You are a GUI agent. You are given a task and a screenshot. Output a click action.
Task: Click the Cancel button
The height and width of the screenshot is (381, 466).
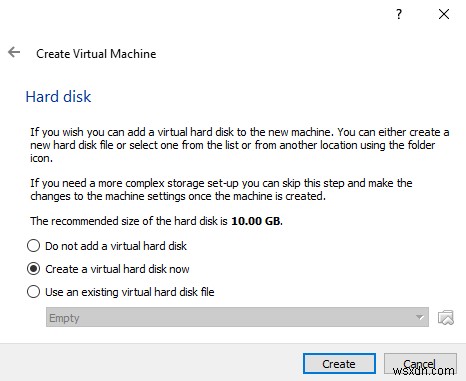click(x=420, y=364)
